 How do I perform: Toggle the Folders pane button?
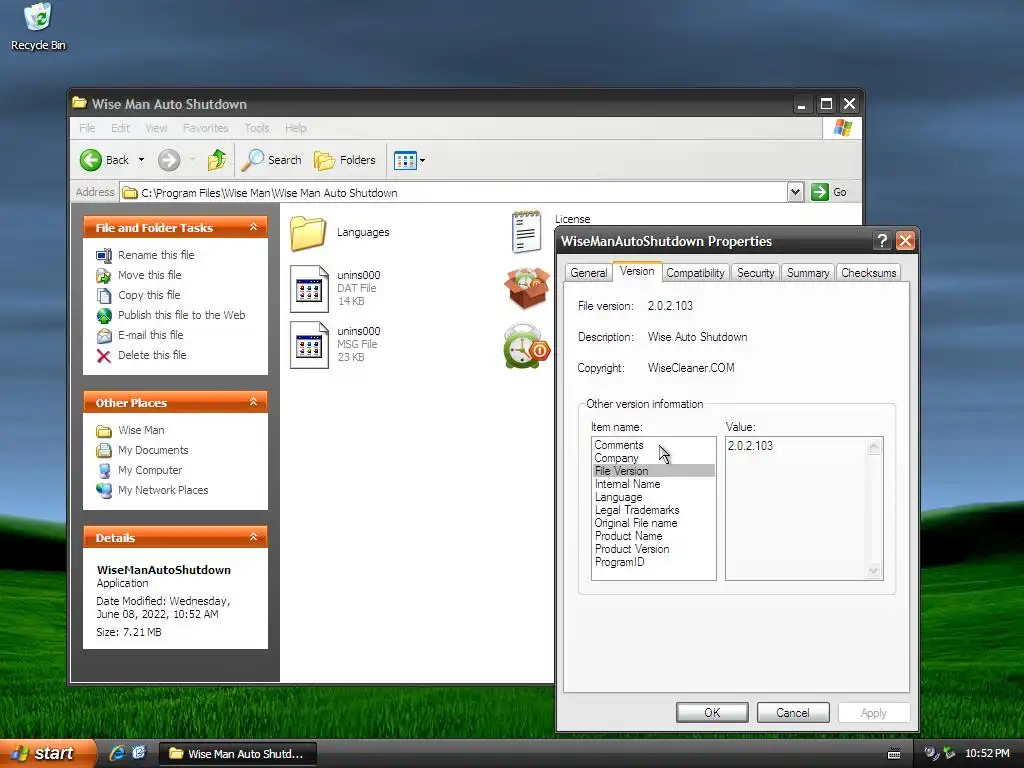point(345,160)
